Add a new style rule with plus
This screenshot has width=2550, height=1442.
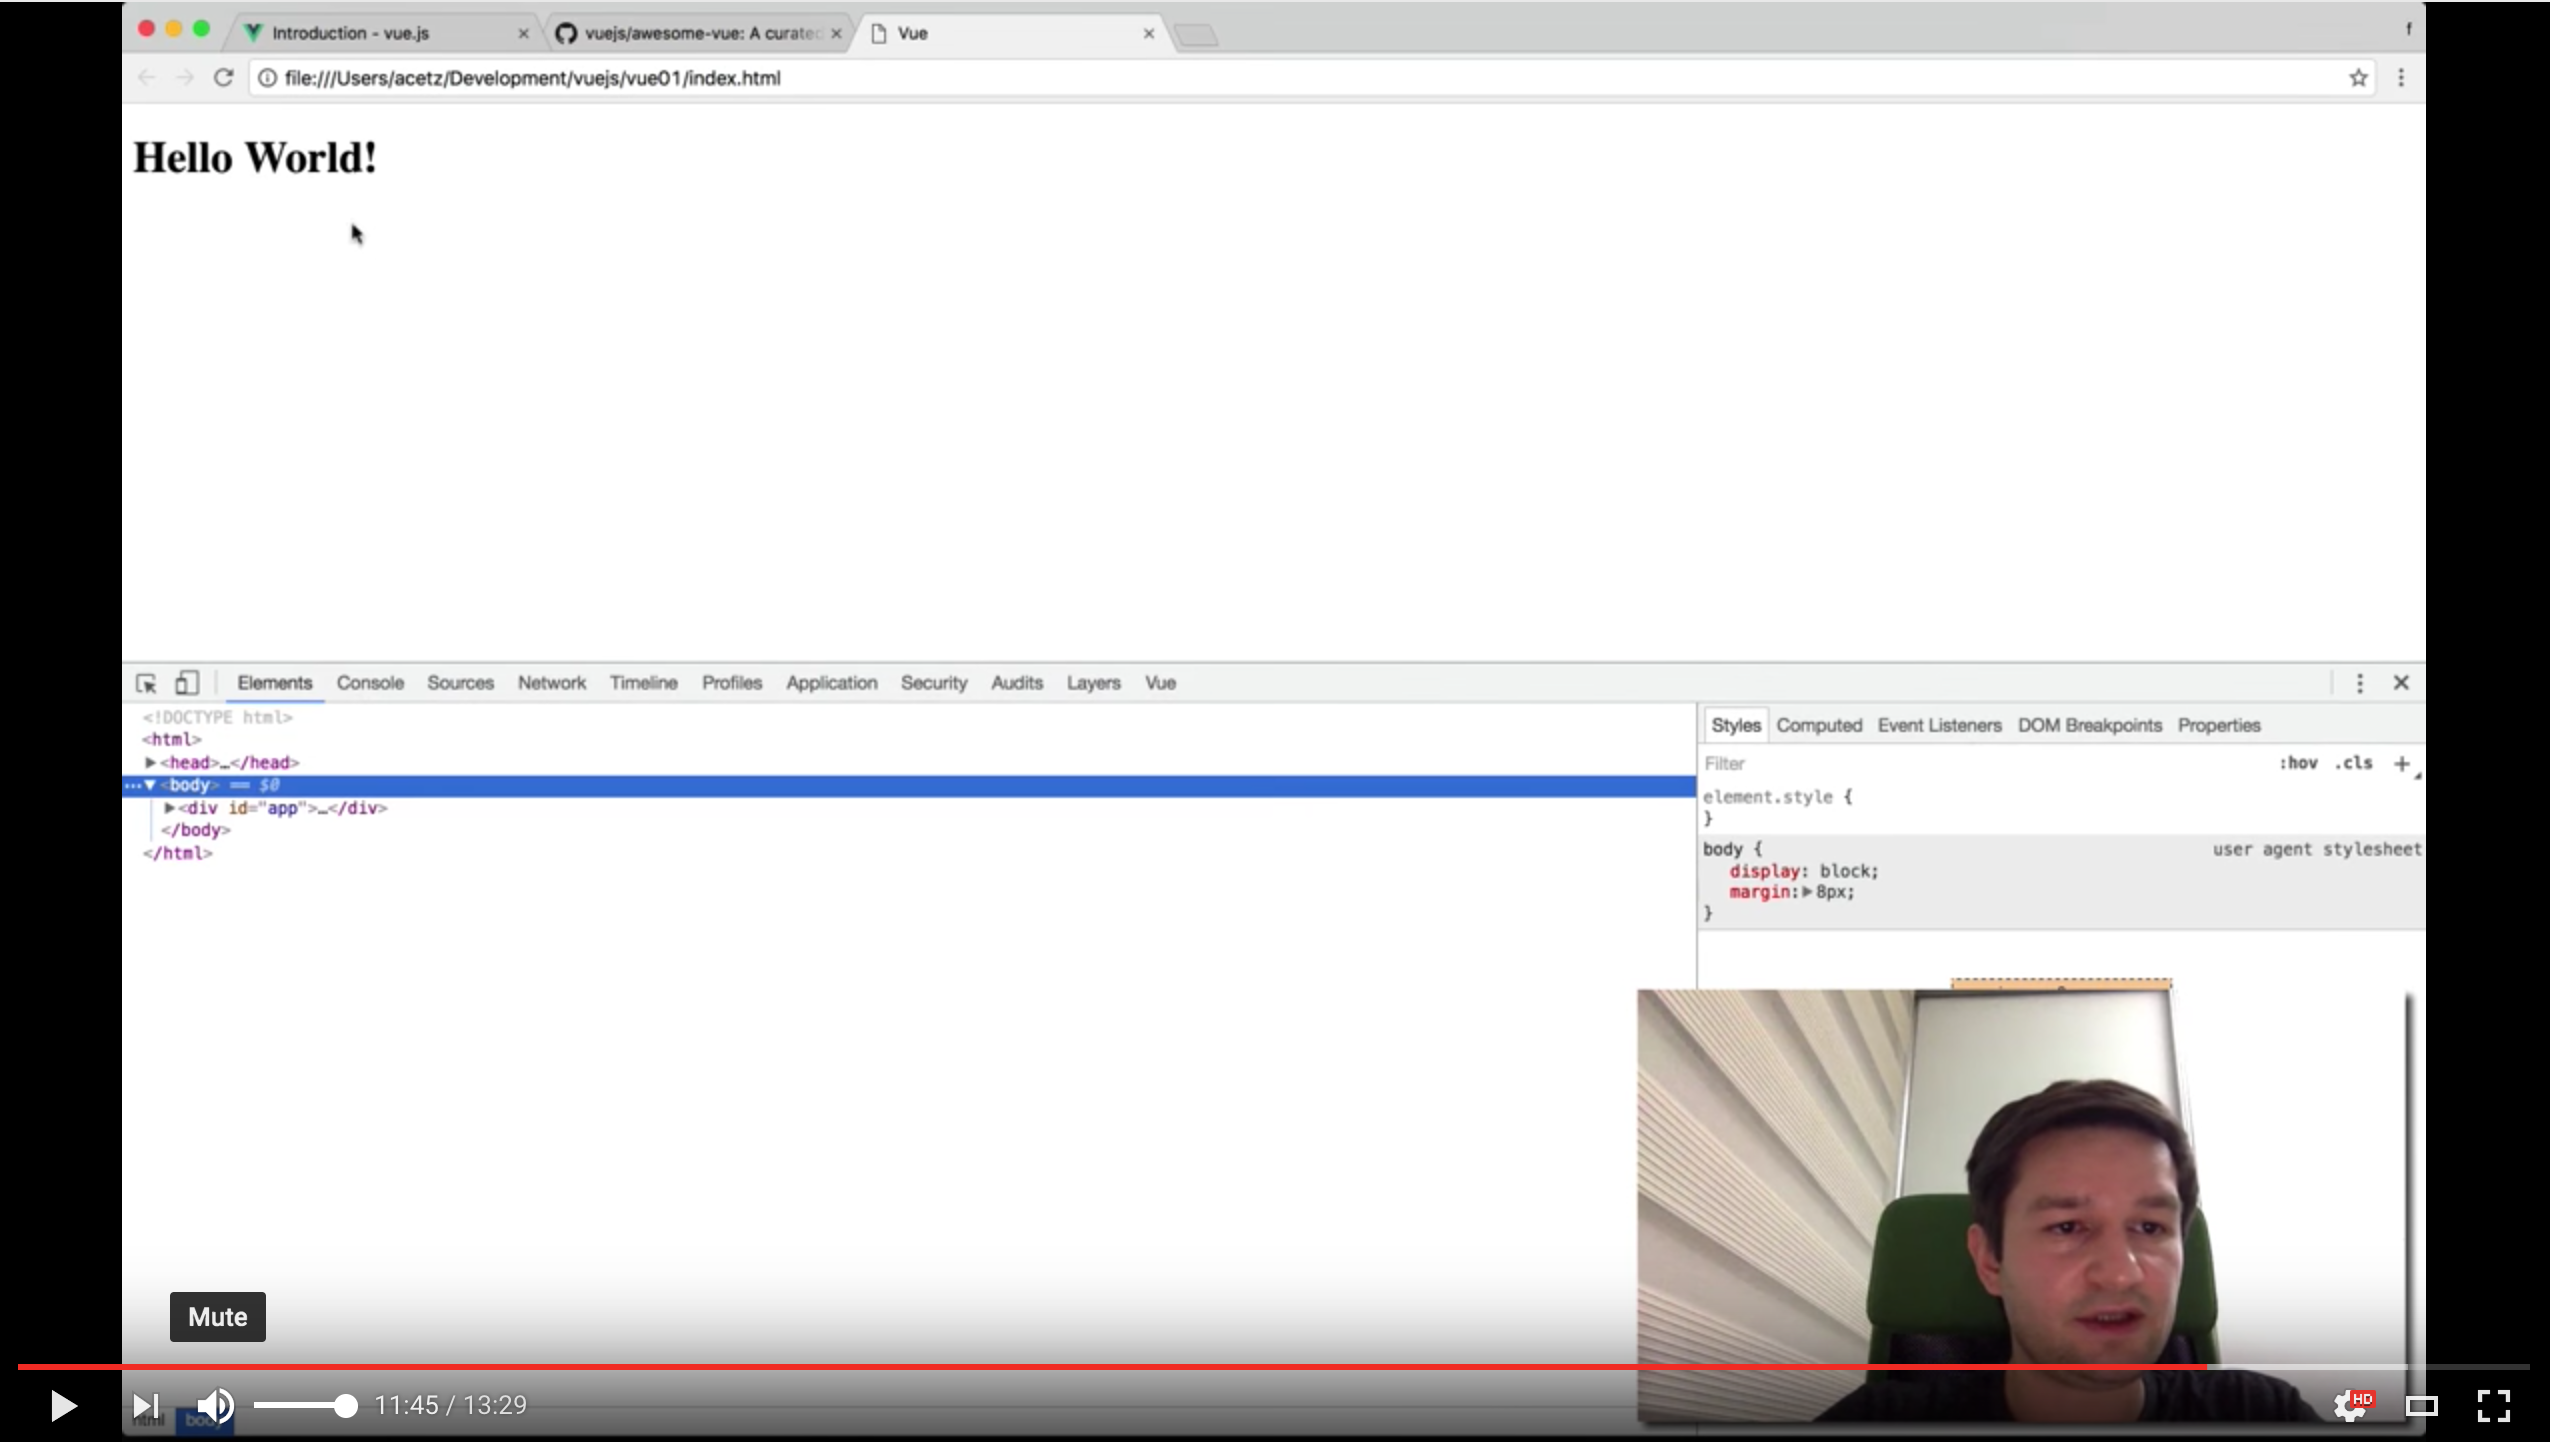(x=2401, y=764)
